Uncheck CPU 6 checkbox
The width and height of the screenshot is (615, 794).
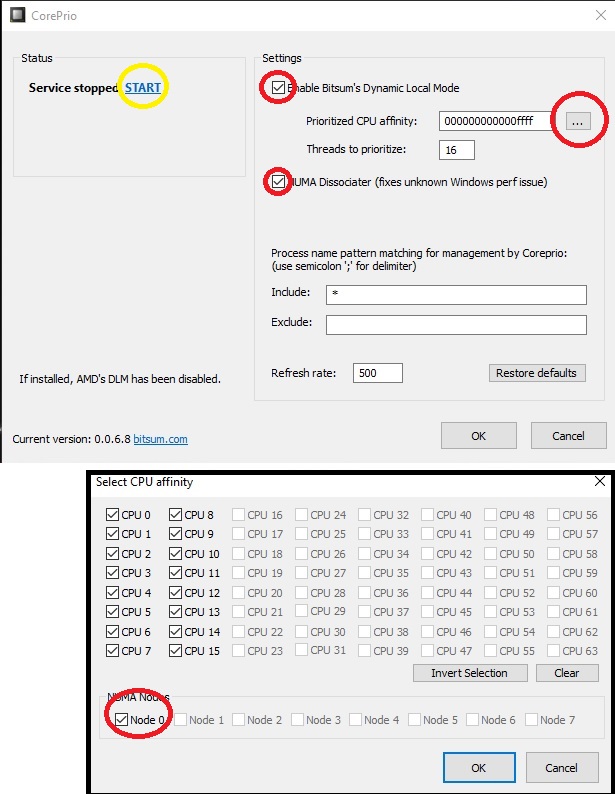pos(112,631)
